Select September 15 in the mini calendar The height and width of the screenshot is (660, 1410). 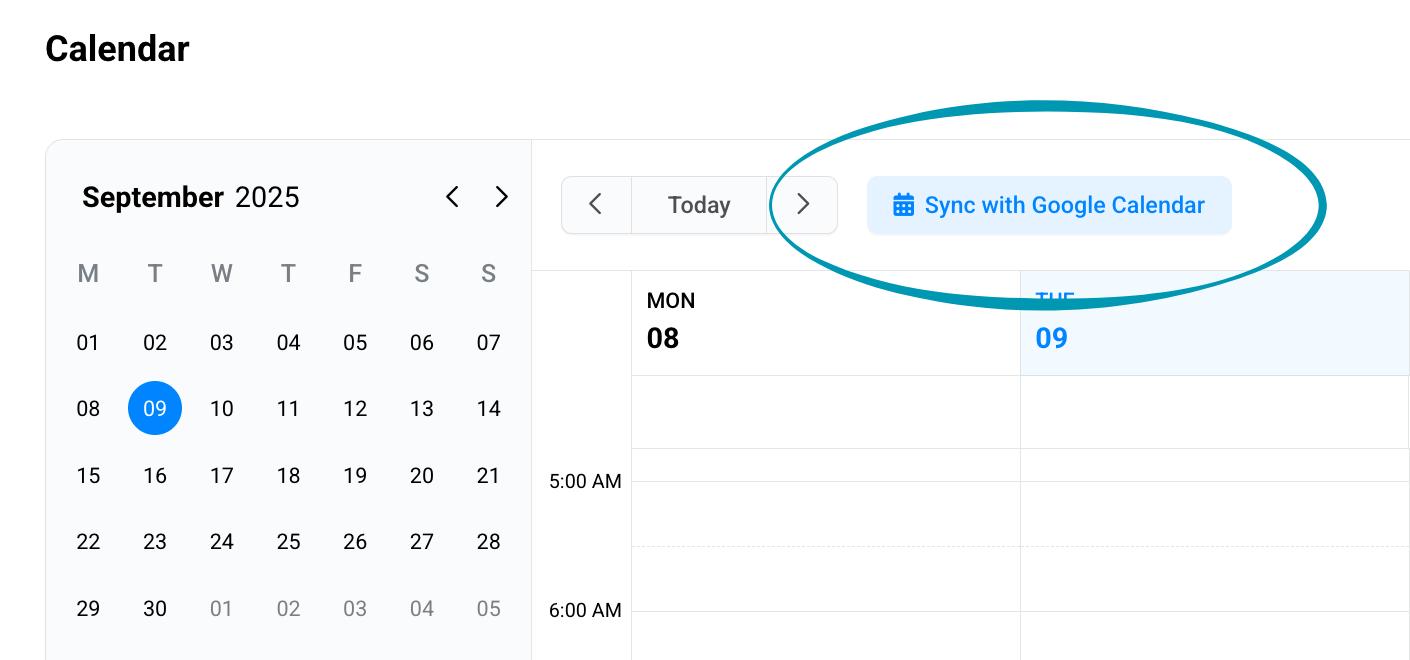(x=88, y=475)
